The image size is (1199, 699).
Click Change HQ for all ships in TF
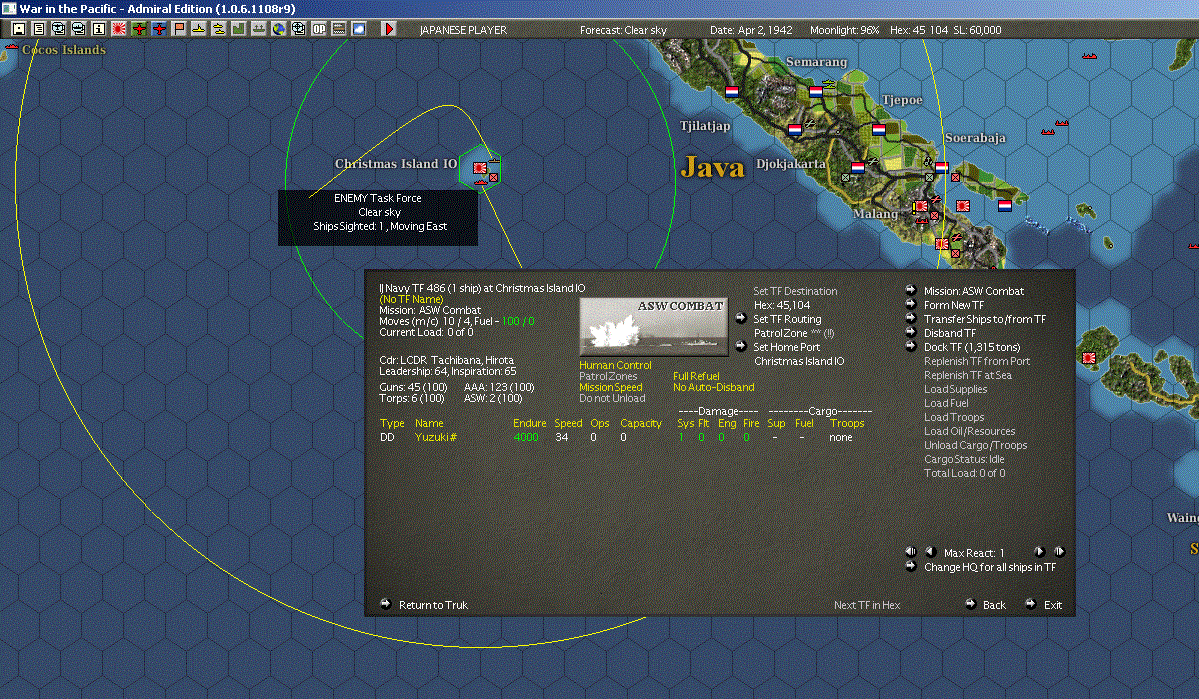(x=989, y=567)
